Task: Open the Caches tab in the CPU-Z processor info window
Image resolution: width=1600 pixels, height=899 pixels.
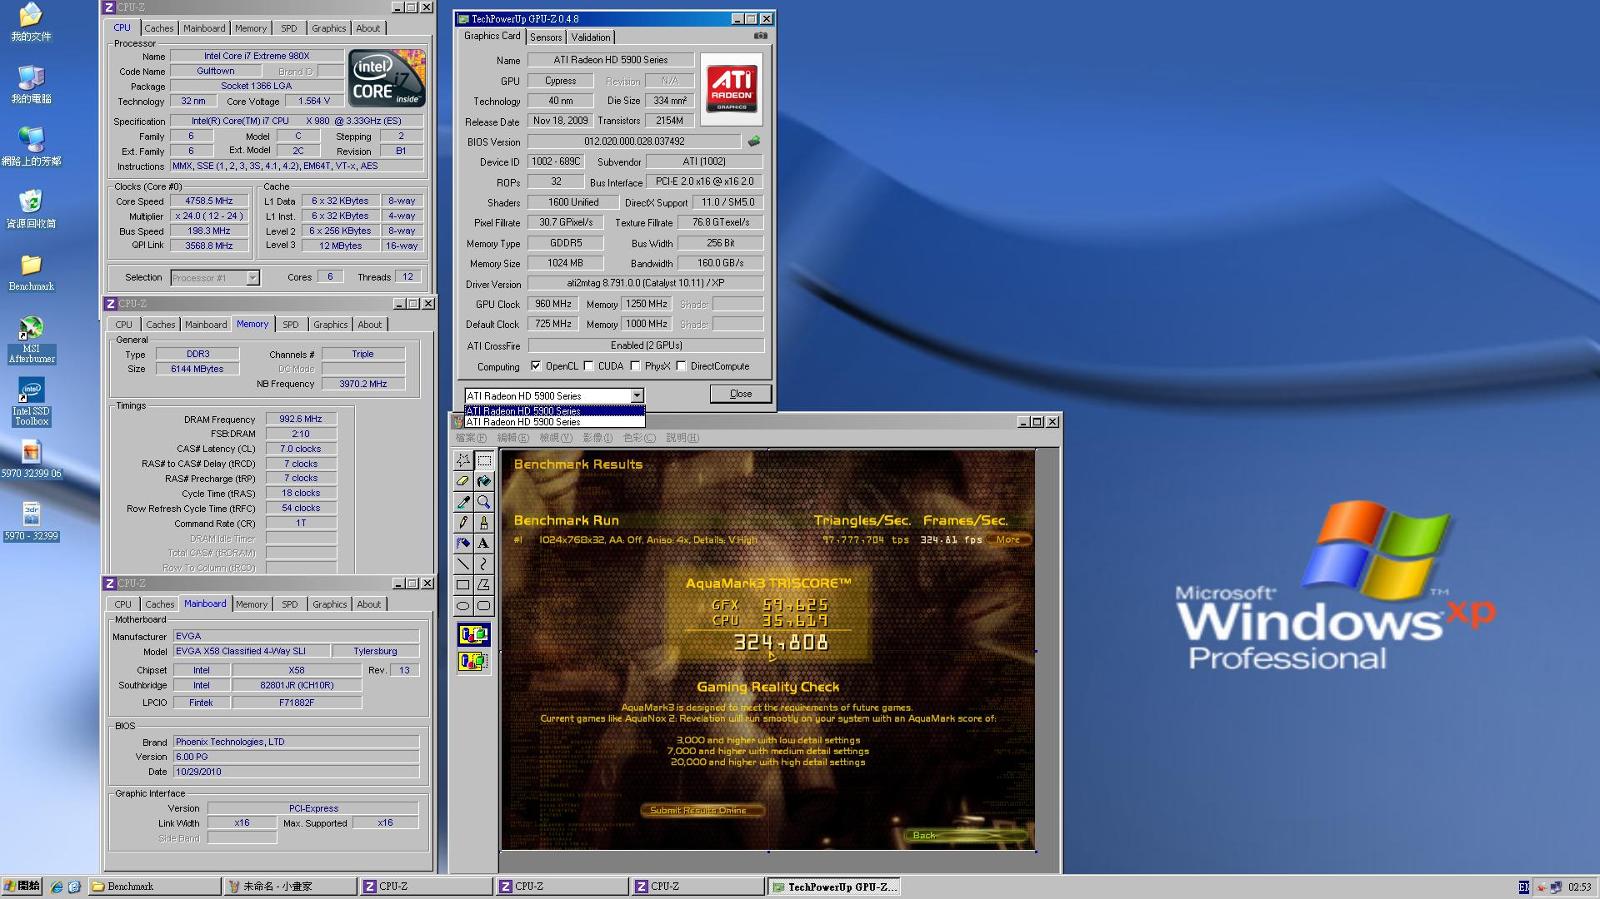Action: pos(159,29)
